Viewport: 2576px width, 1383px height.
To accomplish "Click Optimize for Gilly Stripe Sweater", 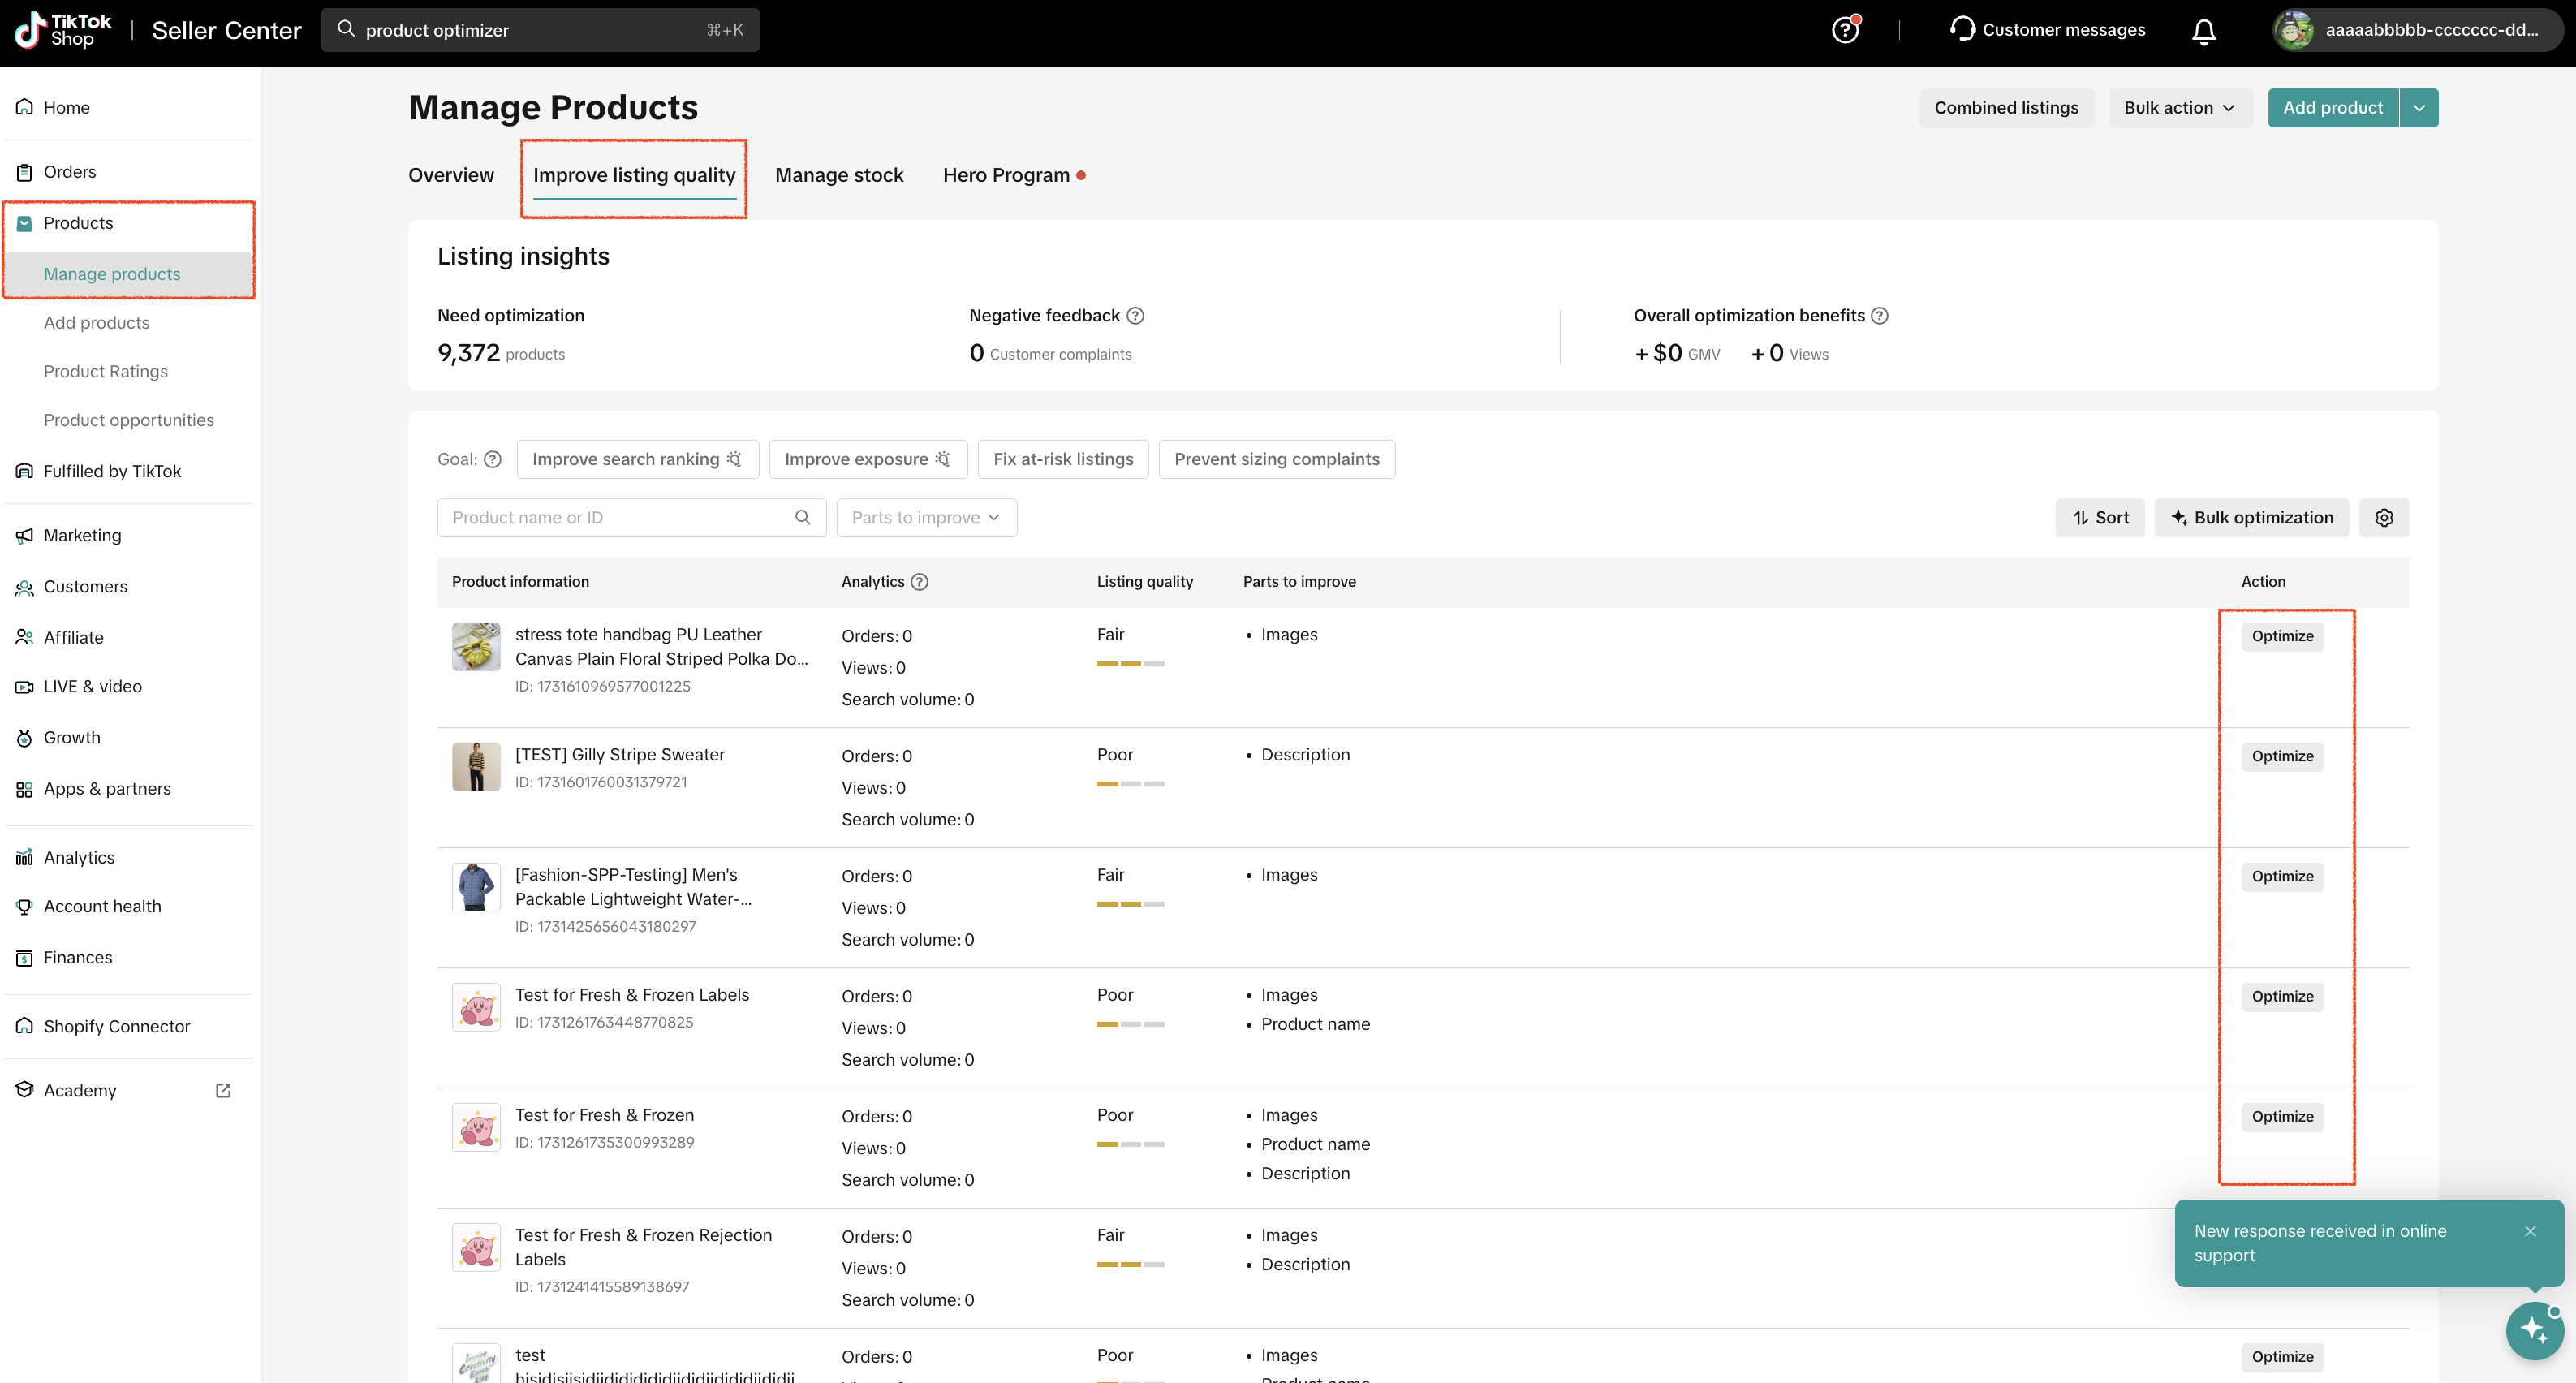I will click(x=2282, y=756).
